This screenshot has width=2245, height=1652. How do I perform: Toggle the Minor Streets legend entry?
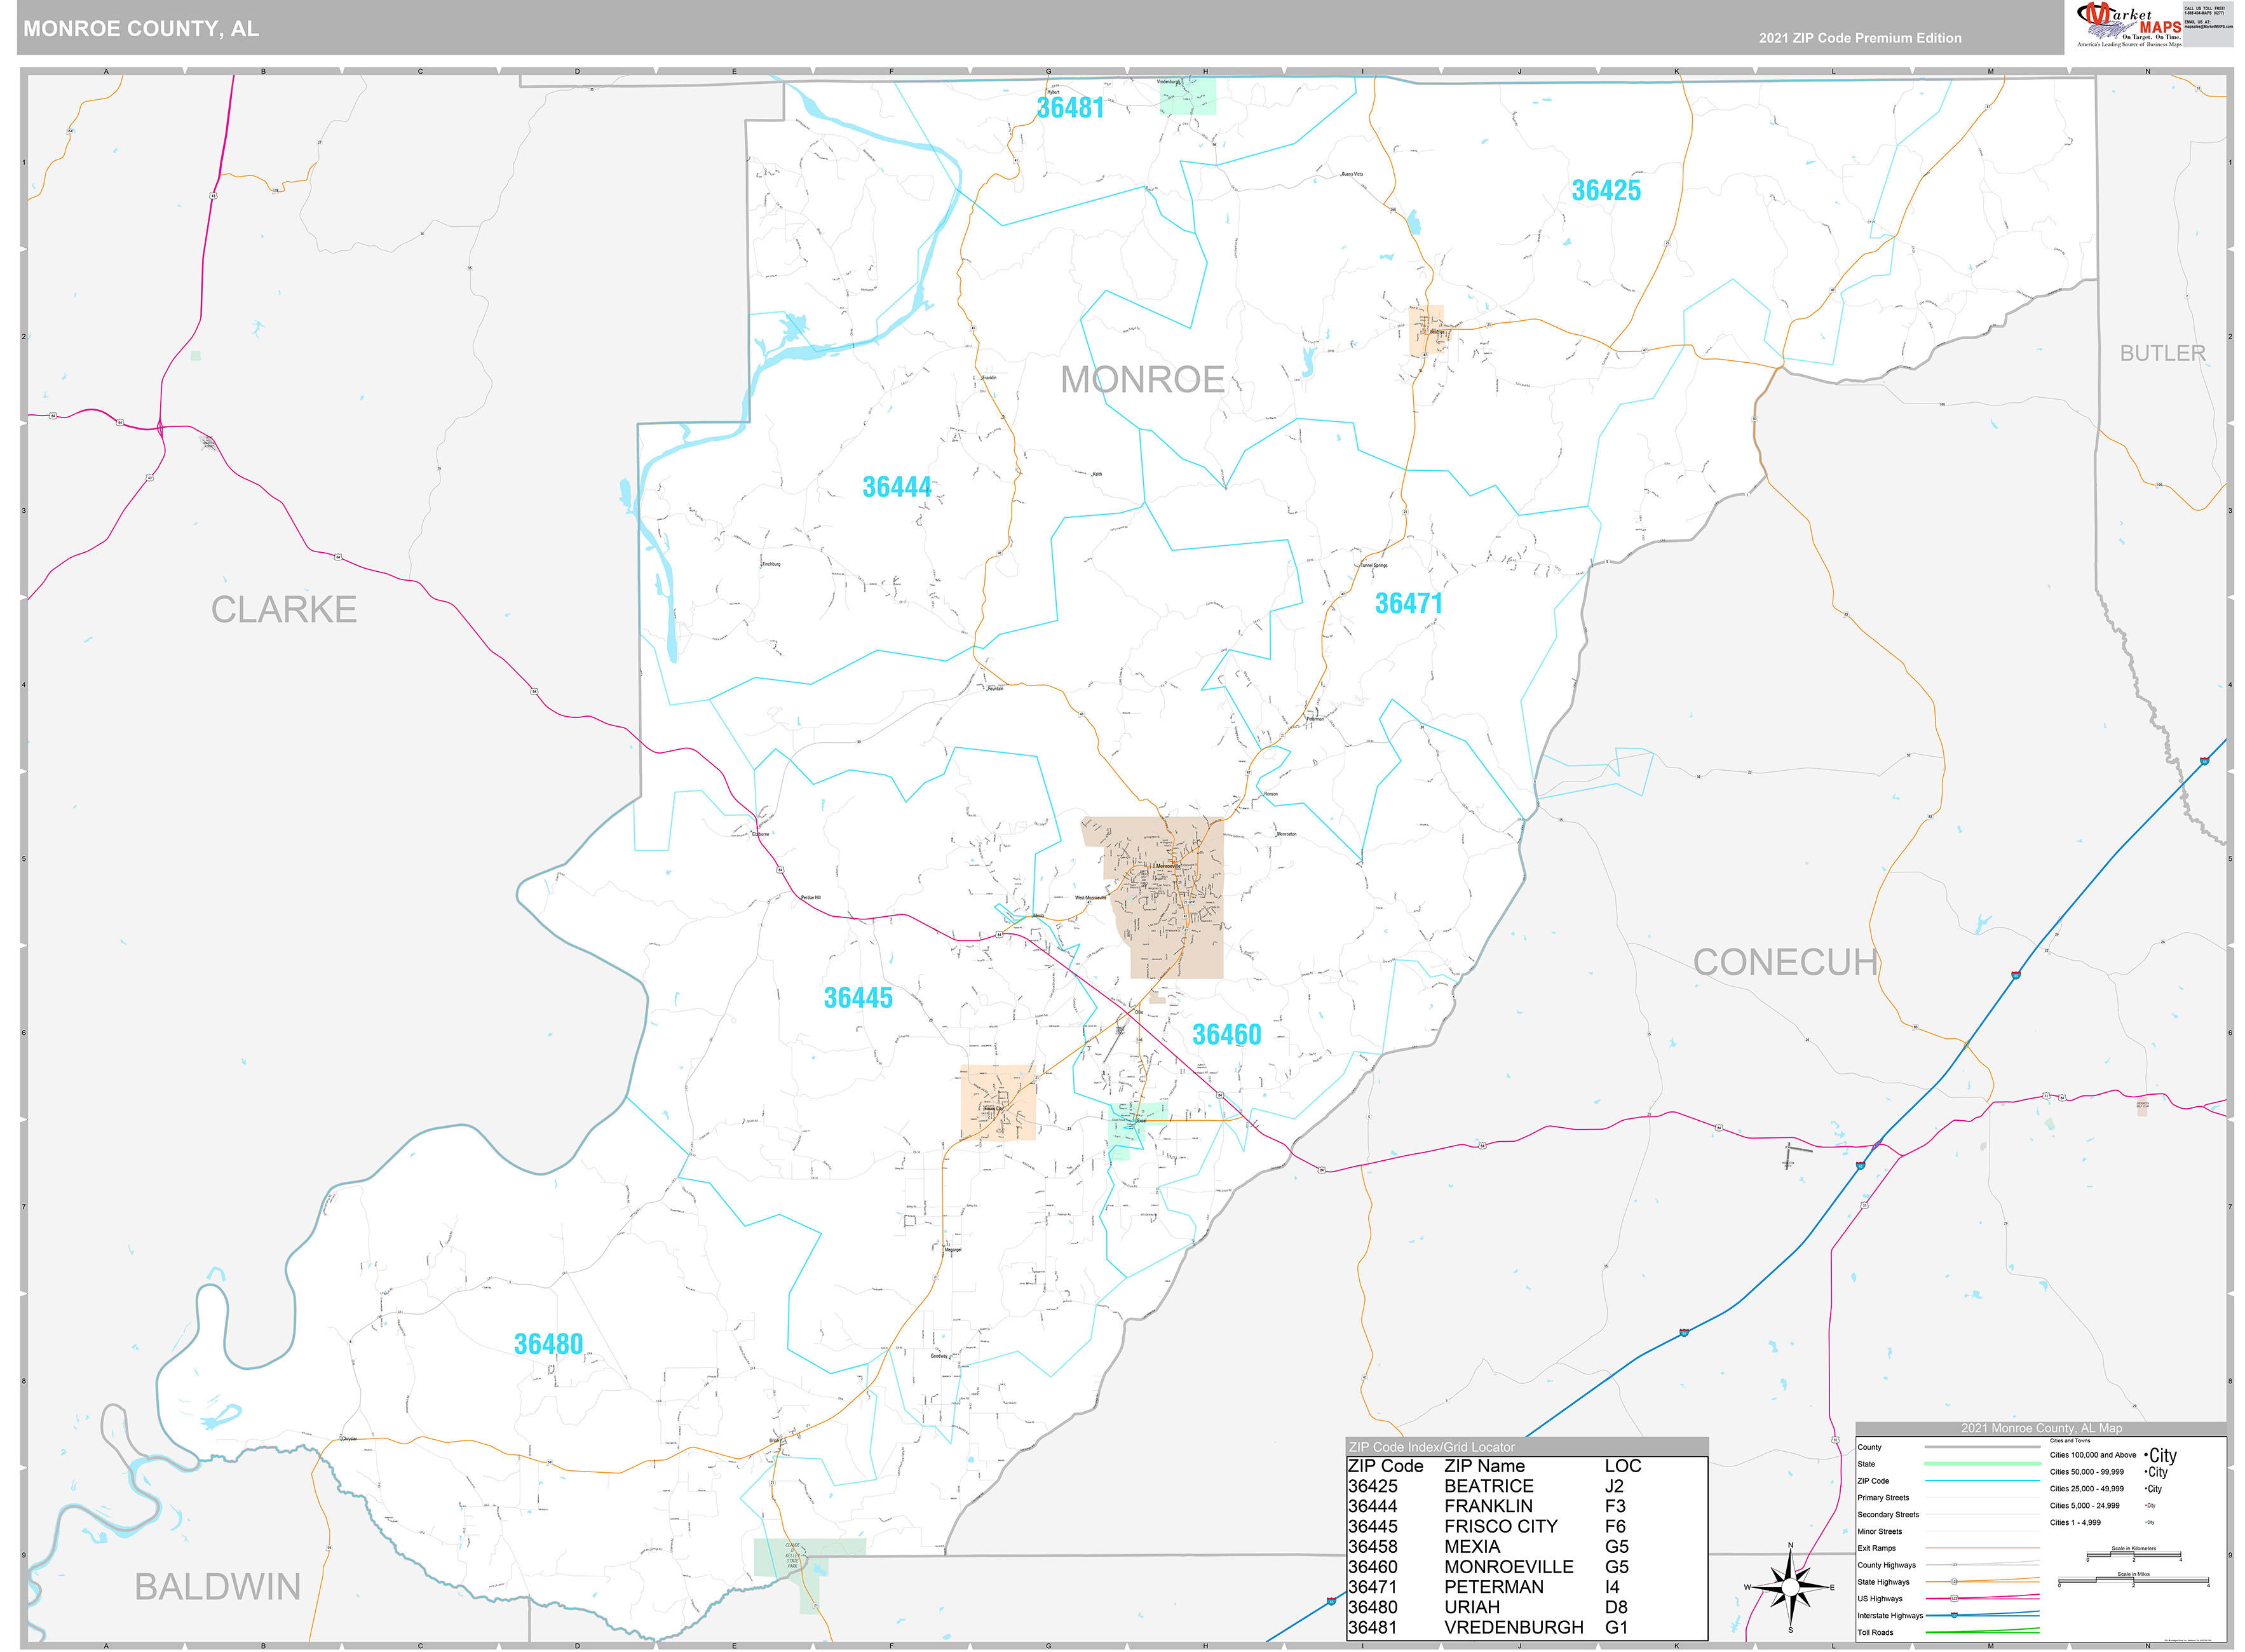coord(1880,1532)
